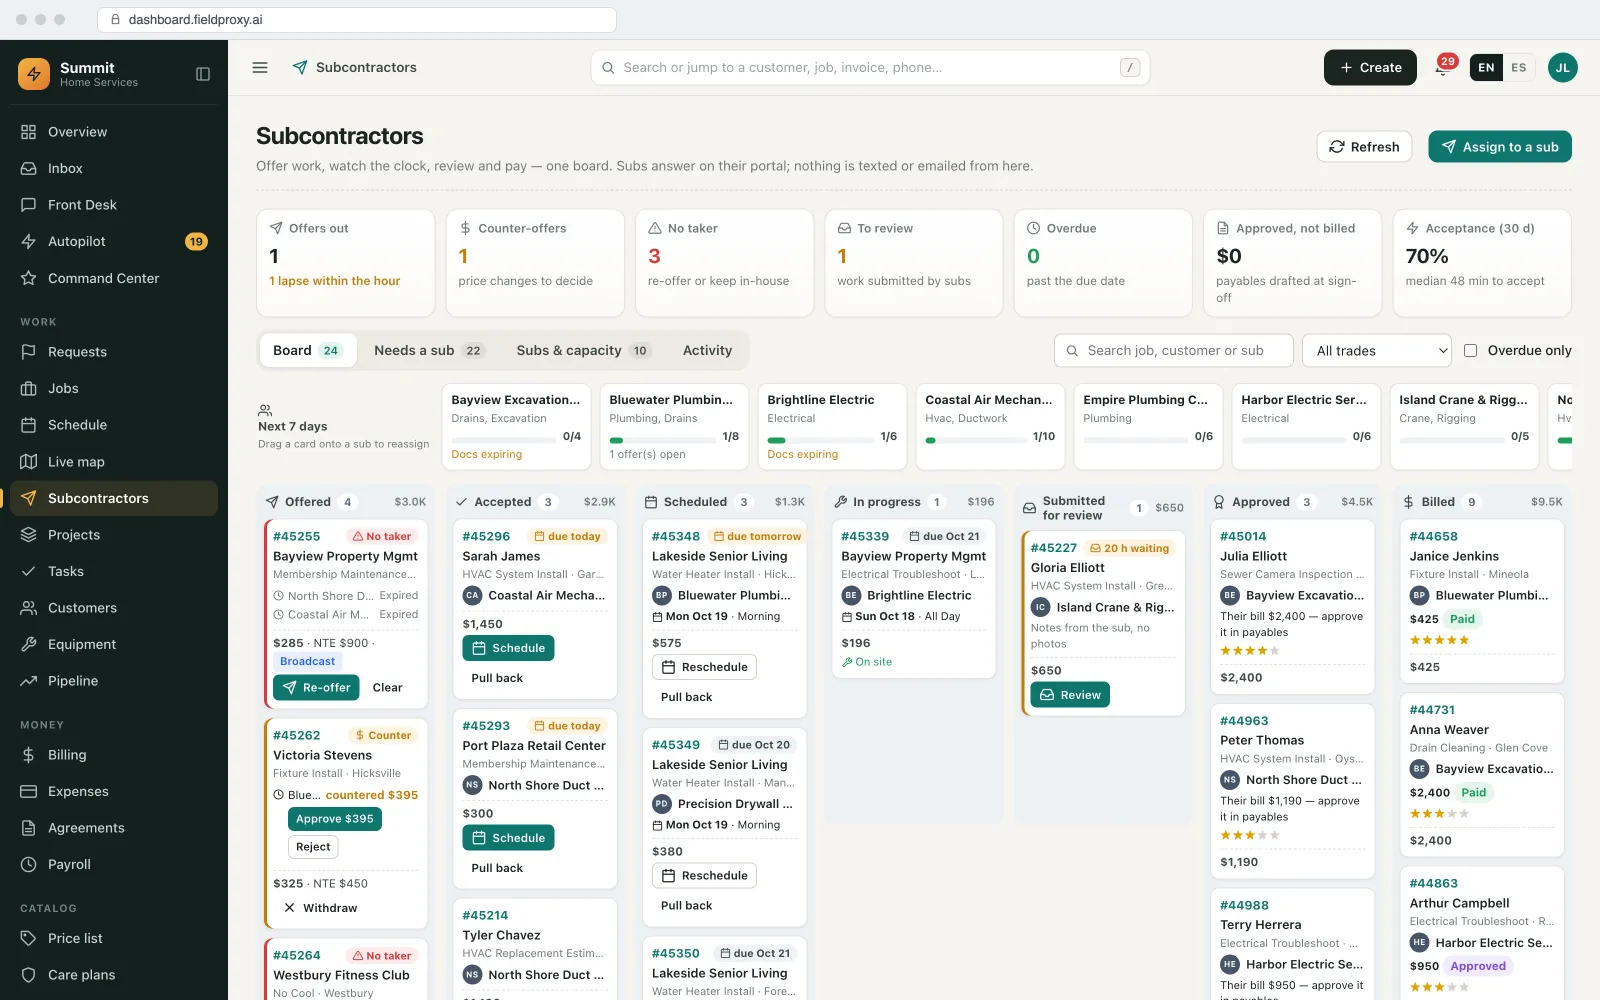Open Billing in the sidebar
Screen dimensions: 1600x1000
(114, 755)
